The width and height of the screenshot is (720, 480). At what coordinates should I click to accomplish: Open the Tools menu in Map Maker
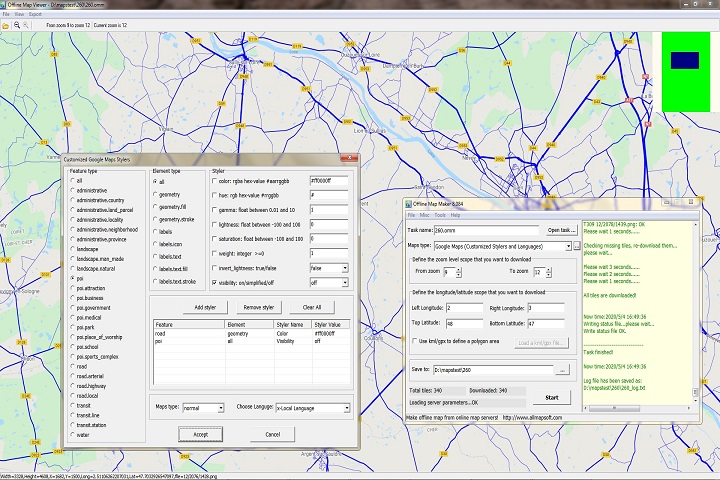(439, 215)
